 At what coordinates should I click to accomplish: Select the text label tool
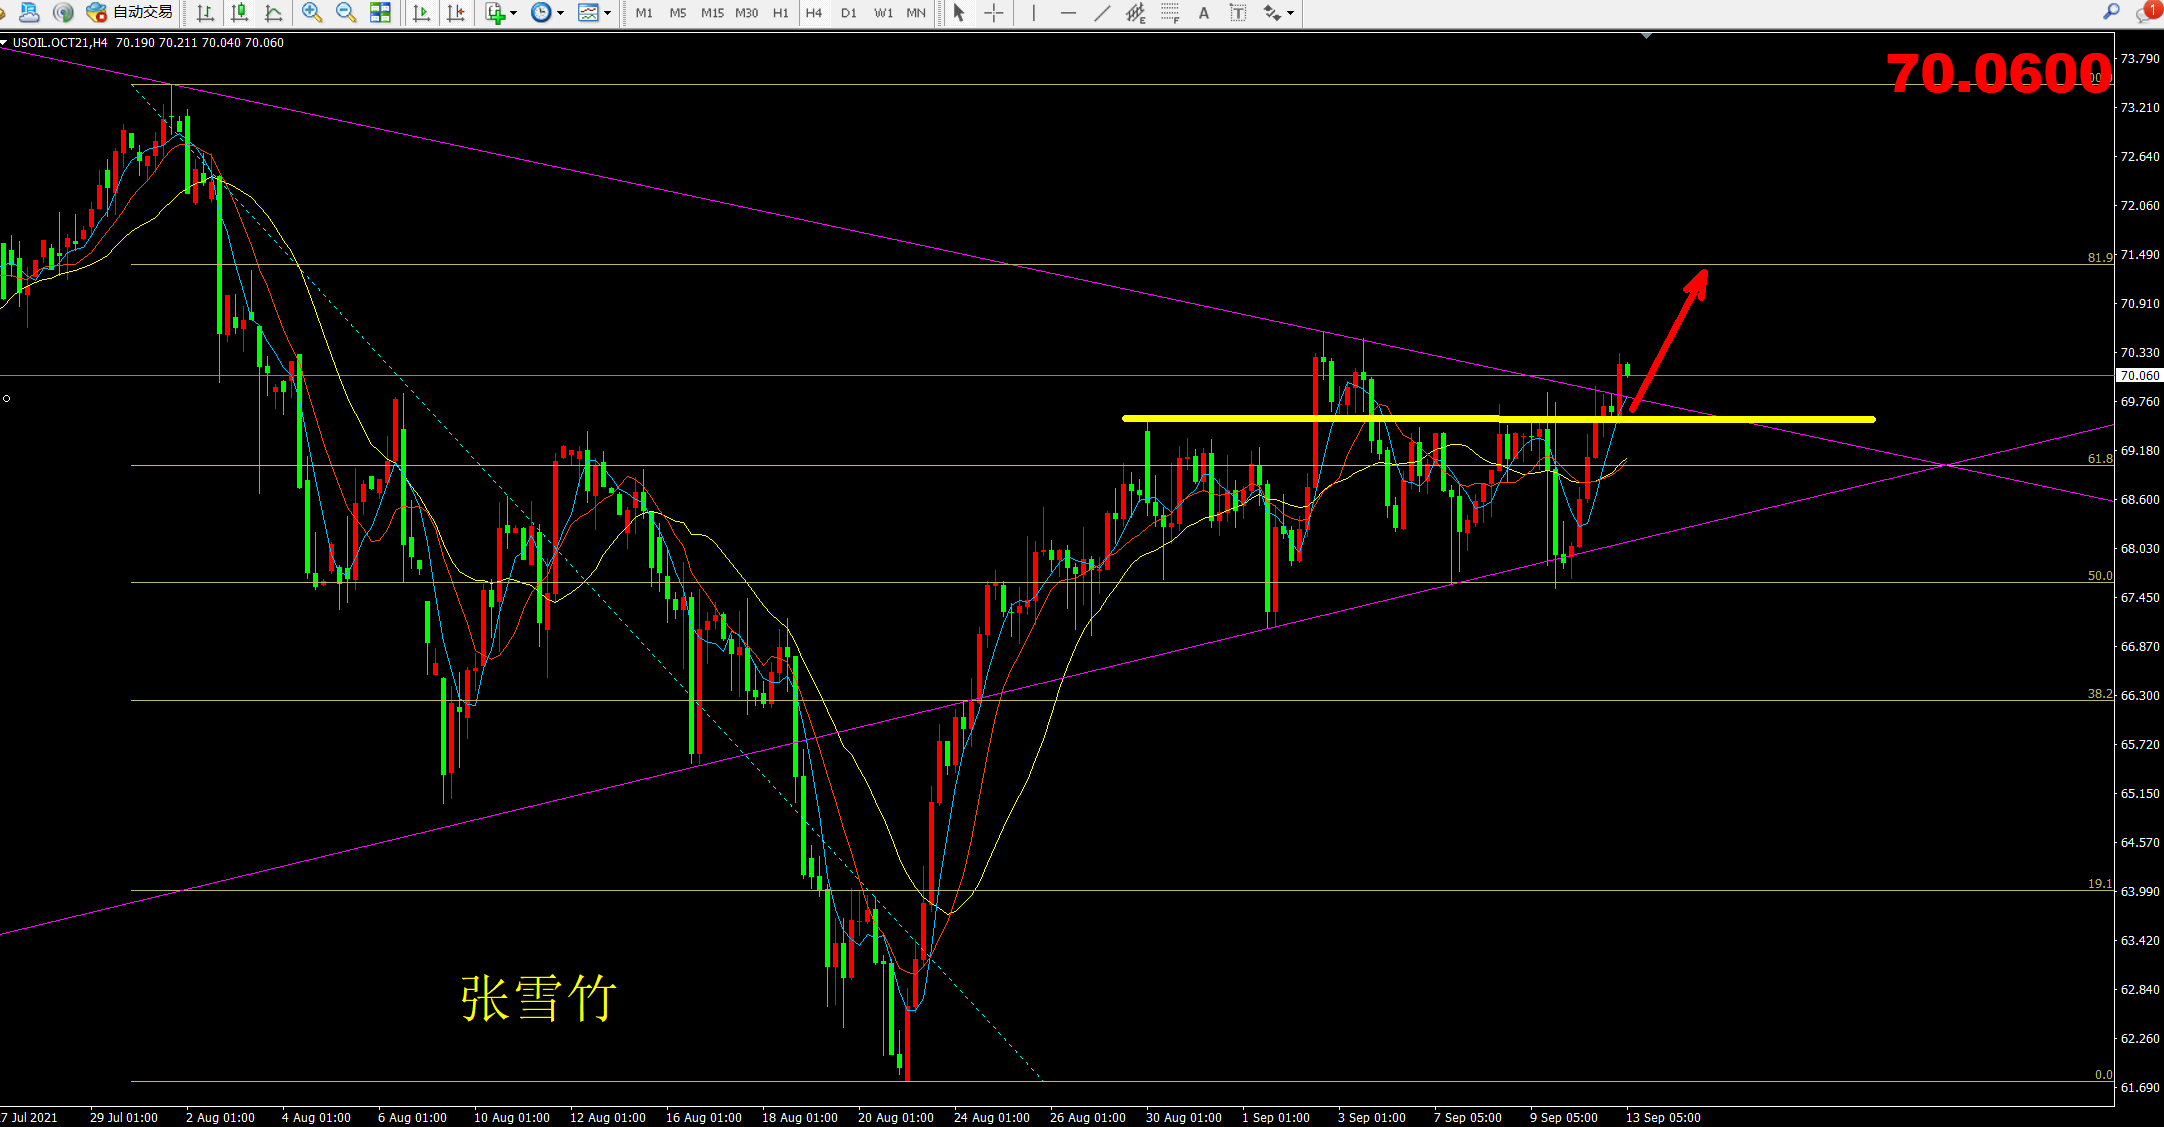(x=1238, y=13)
